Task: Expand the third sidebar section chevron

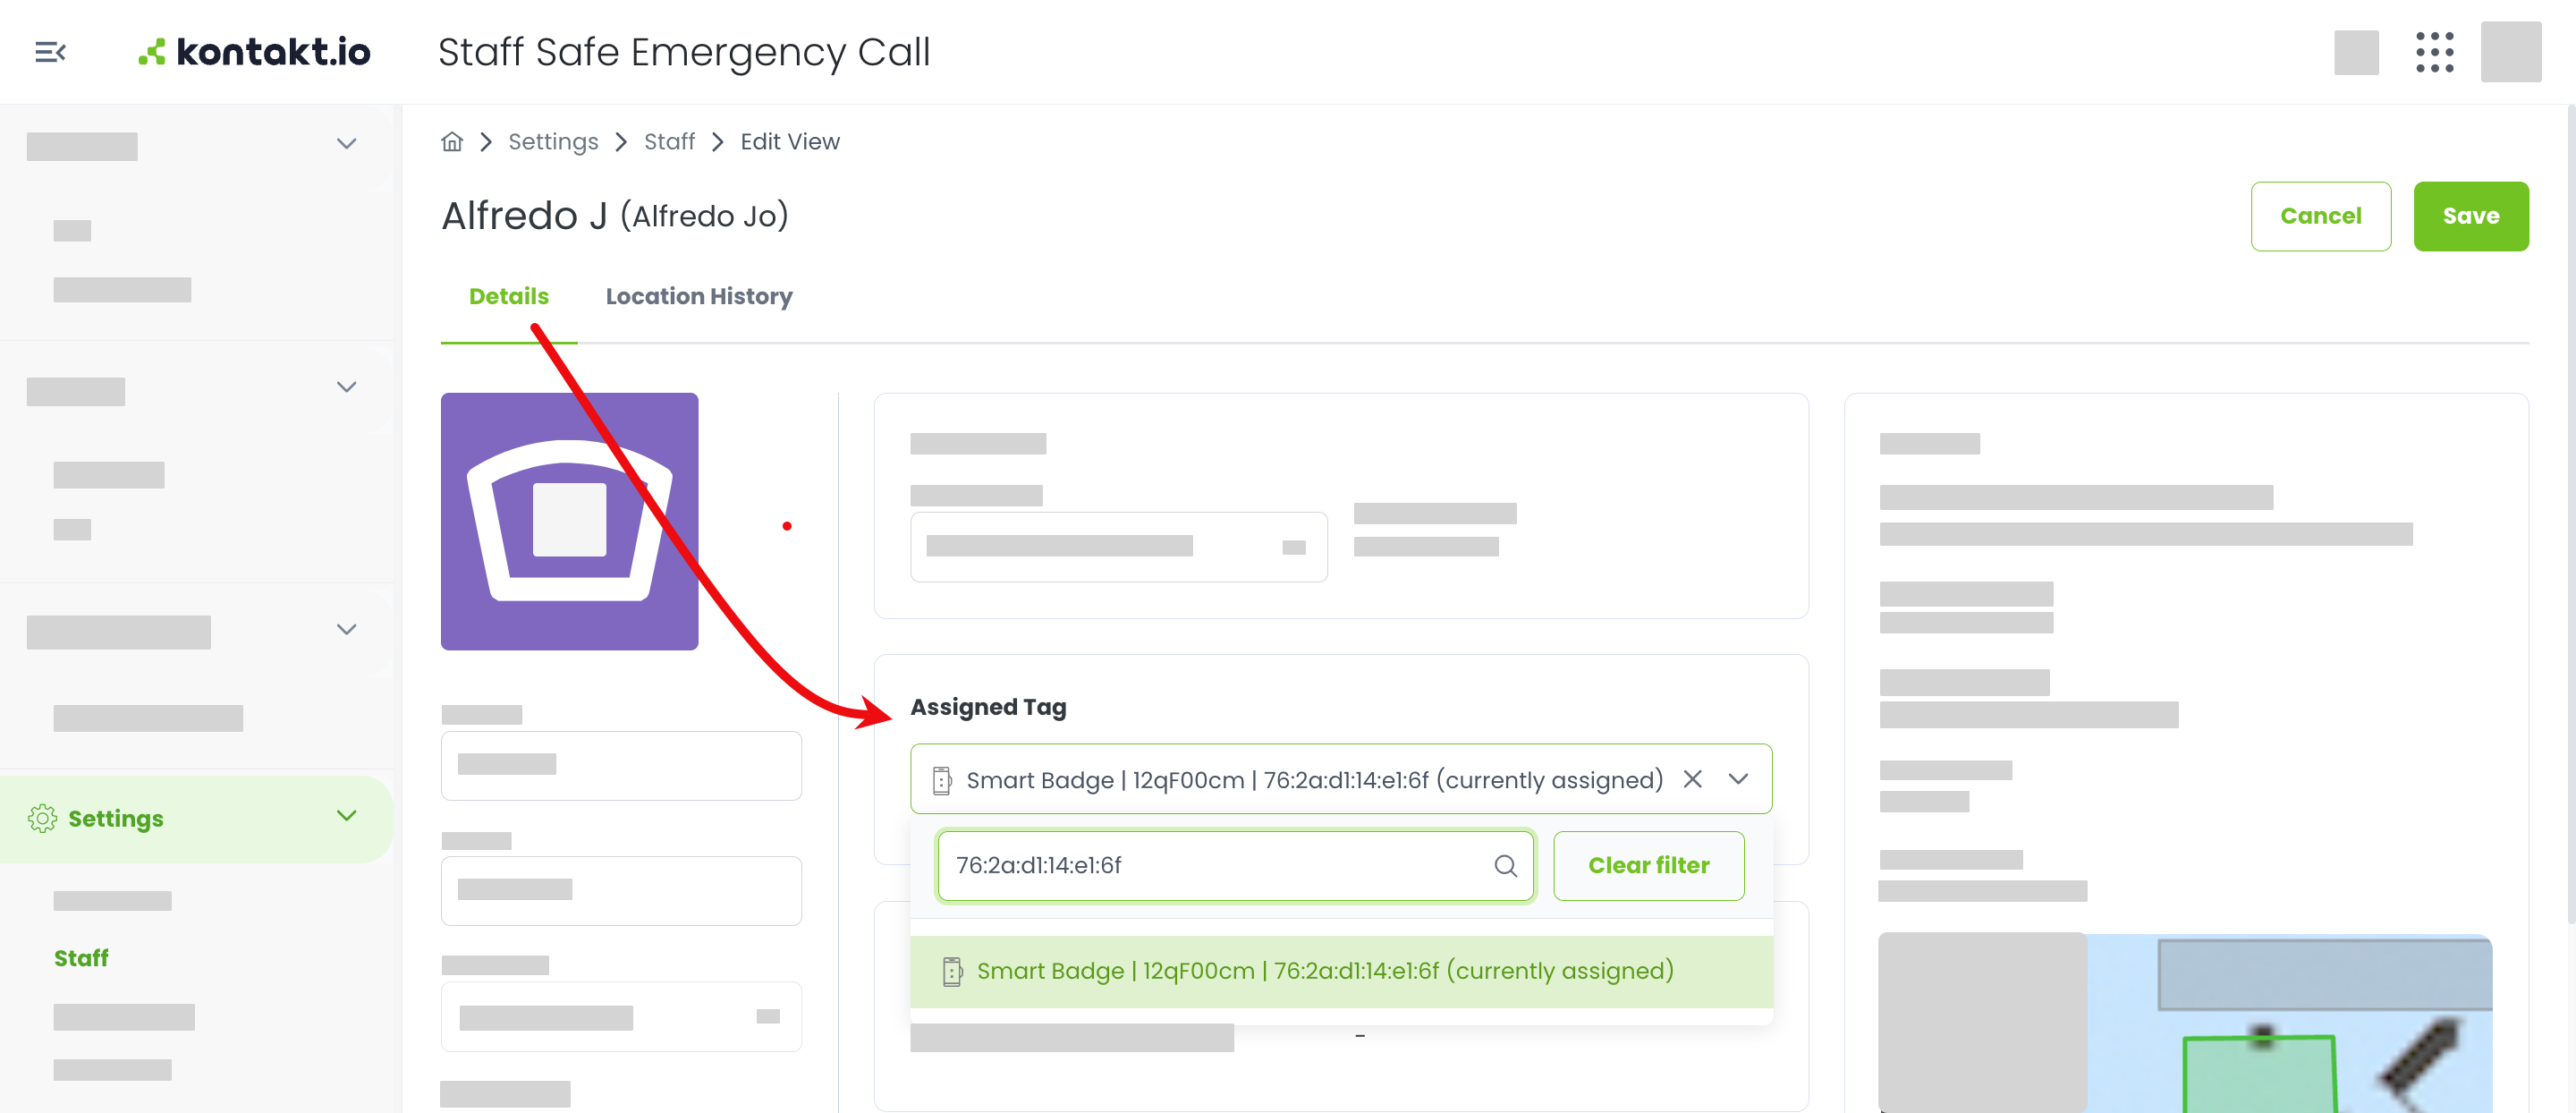Action: (346, 630)
